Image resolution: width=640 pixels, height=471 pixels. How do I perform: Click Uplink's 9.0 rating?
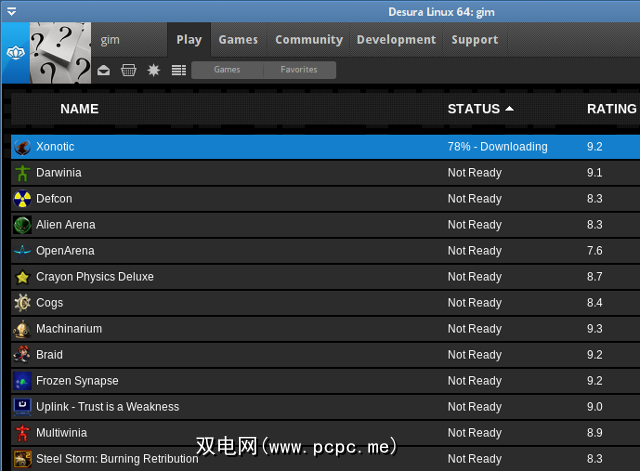coord(595,407)
